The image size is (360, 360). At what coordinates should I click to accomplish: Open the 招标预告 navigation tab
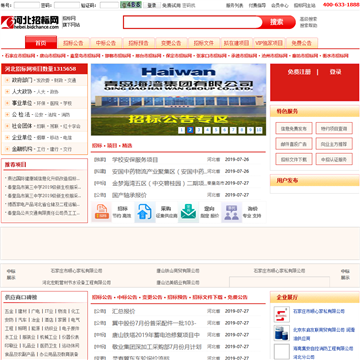[x=138, y=43]
